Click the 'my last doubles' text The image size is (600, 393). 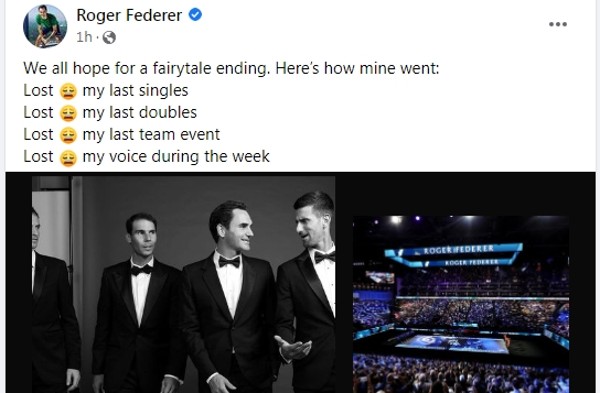coord(140,113)
